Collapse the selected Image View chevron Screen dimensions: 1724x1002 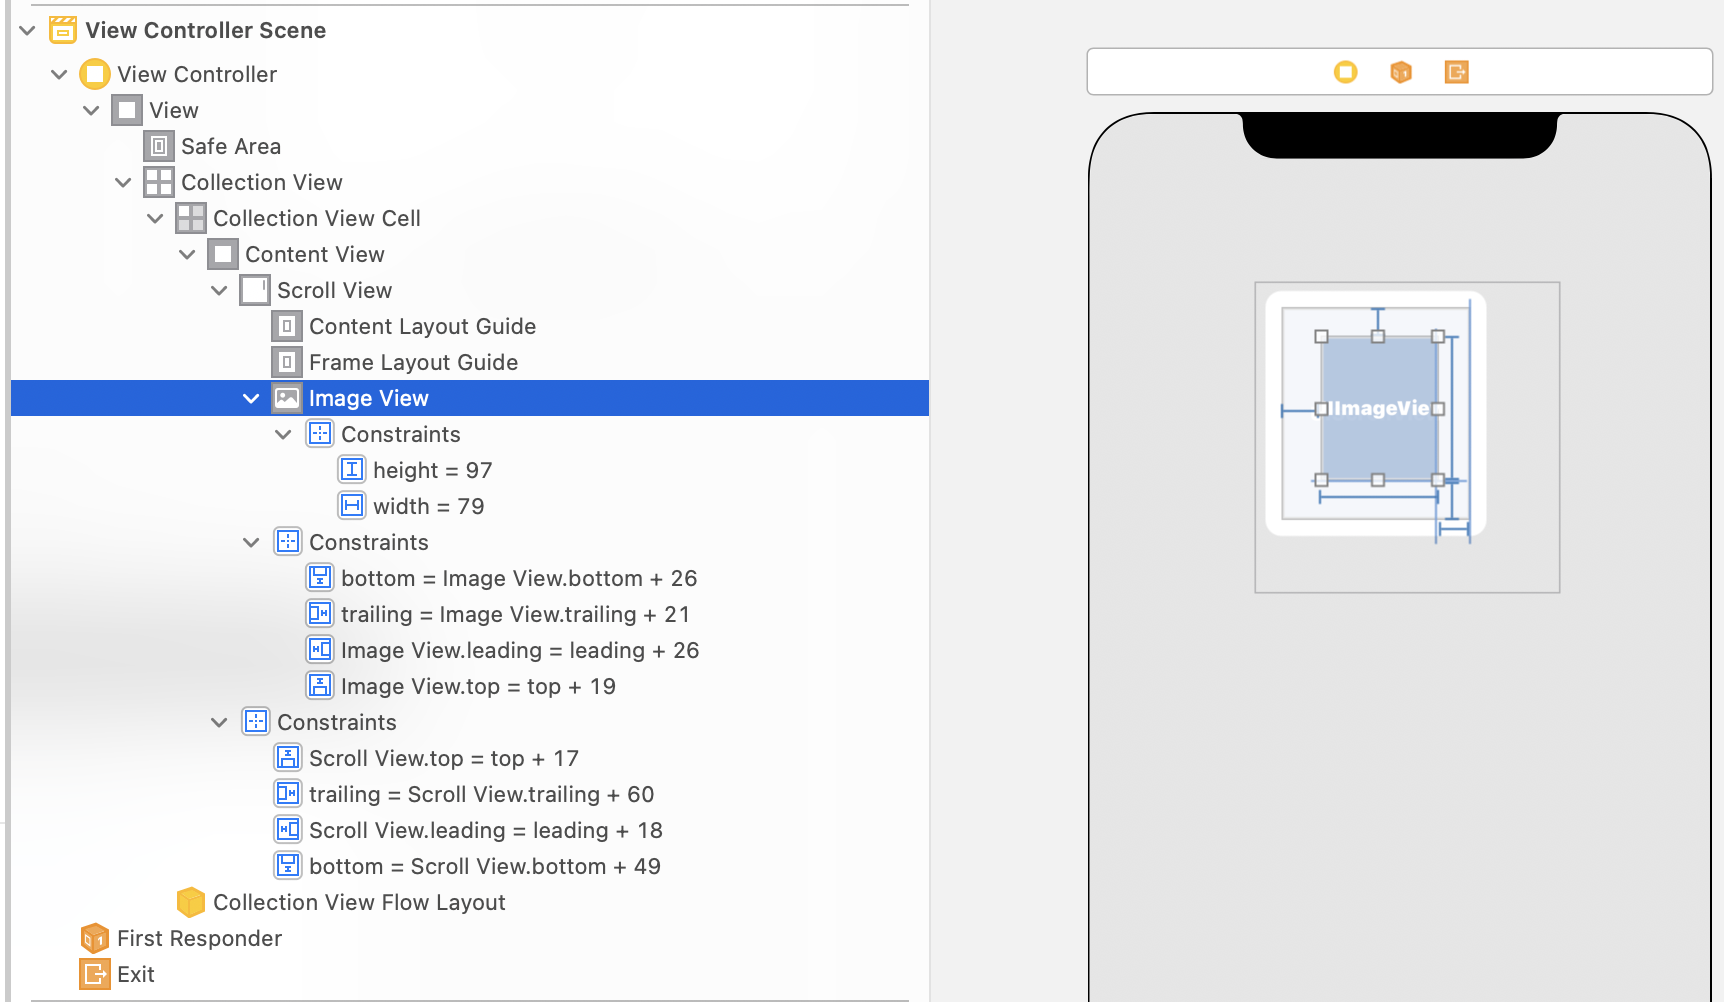coord(252,399)
